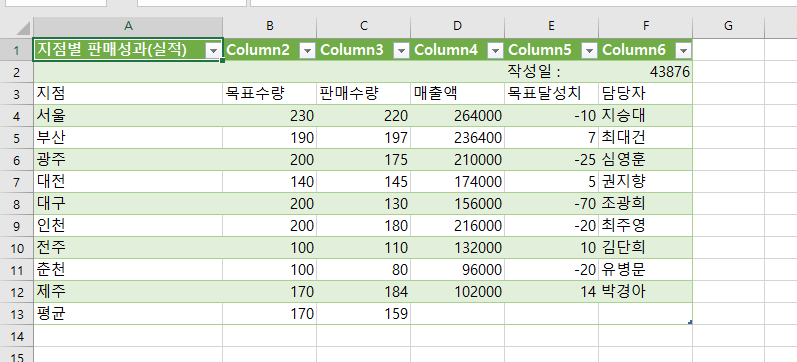Open filter dropdown for 지점별 판매성과(실적) header
The width and height of the screenshot is (797, 362).
[213, 50]
